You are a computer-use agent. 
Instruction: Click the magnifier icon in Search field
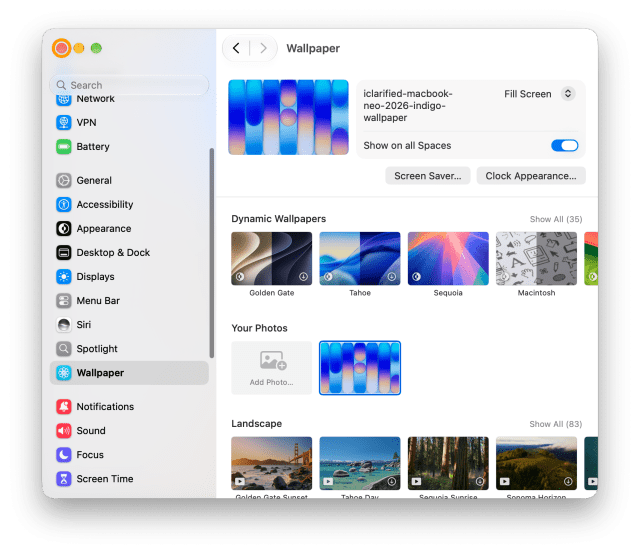[61, 85]
